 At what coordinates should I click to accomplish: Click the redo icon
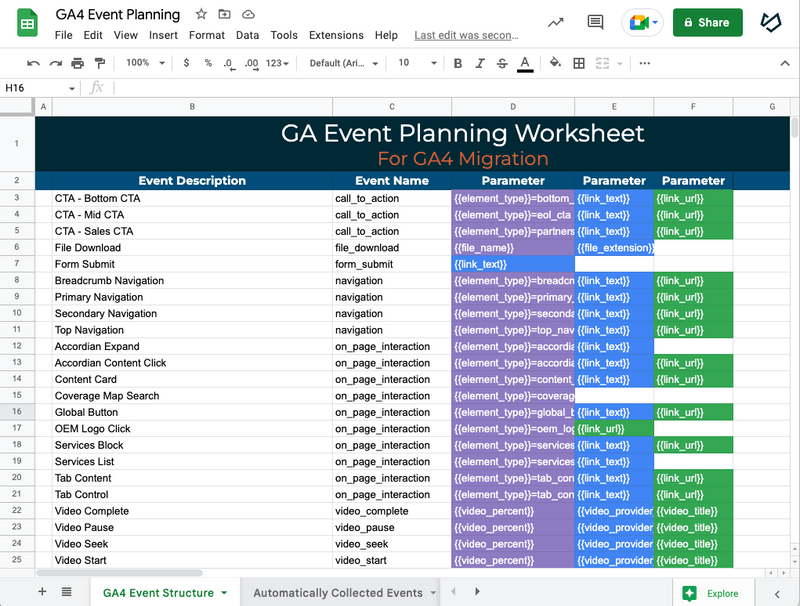click(55, 63)
